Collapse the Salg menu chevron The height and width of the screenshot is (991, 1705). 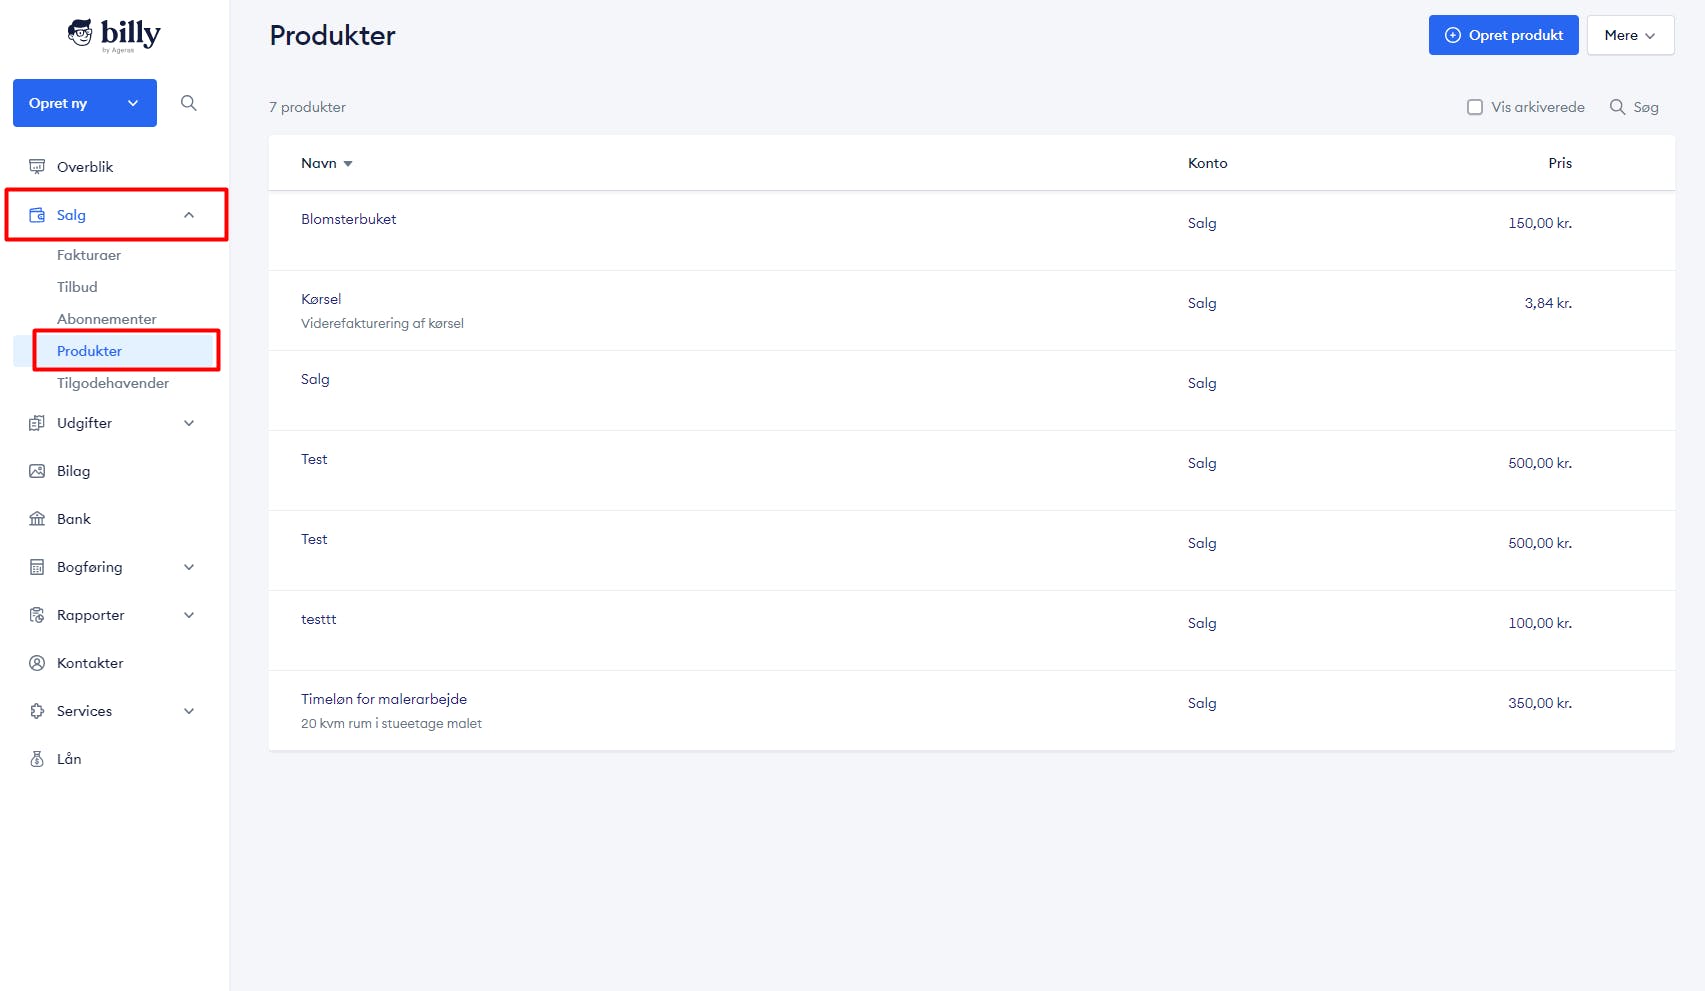pos(189,215)
